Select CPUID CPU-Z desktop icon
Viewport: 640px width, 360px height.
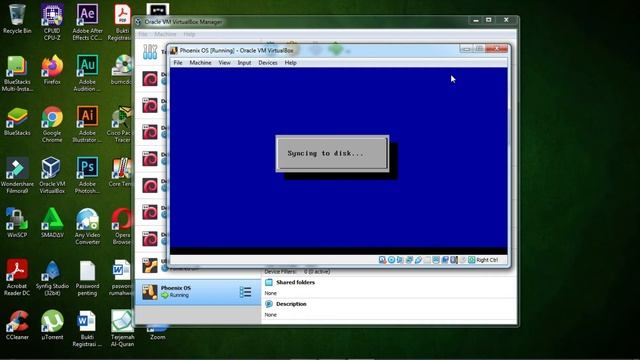click(52, 22)
